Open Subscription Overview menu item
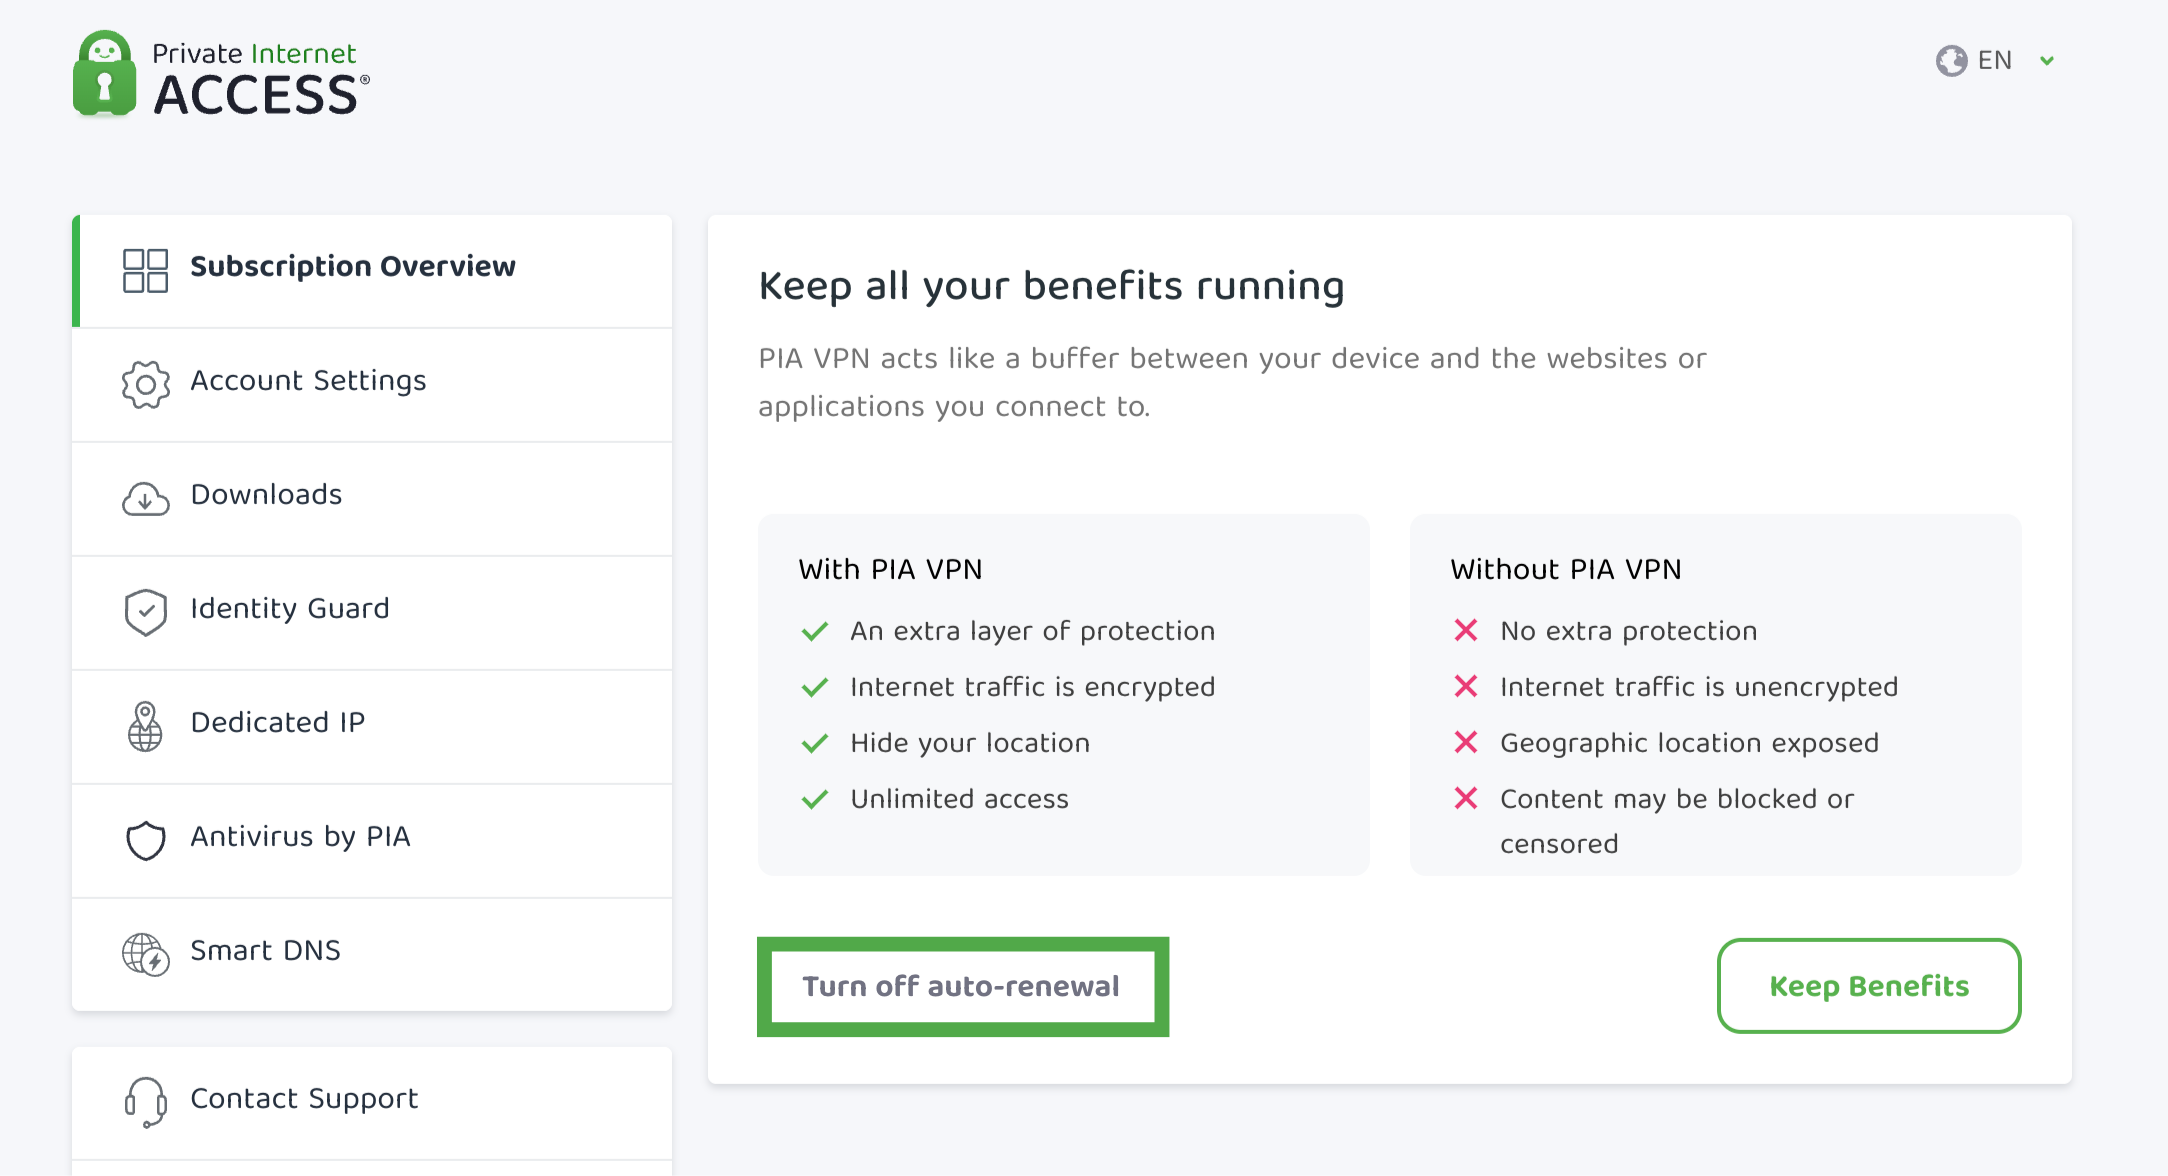Screen dimensions: 2168x1176 pyautogui.click(x=372, y=271)
